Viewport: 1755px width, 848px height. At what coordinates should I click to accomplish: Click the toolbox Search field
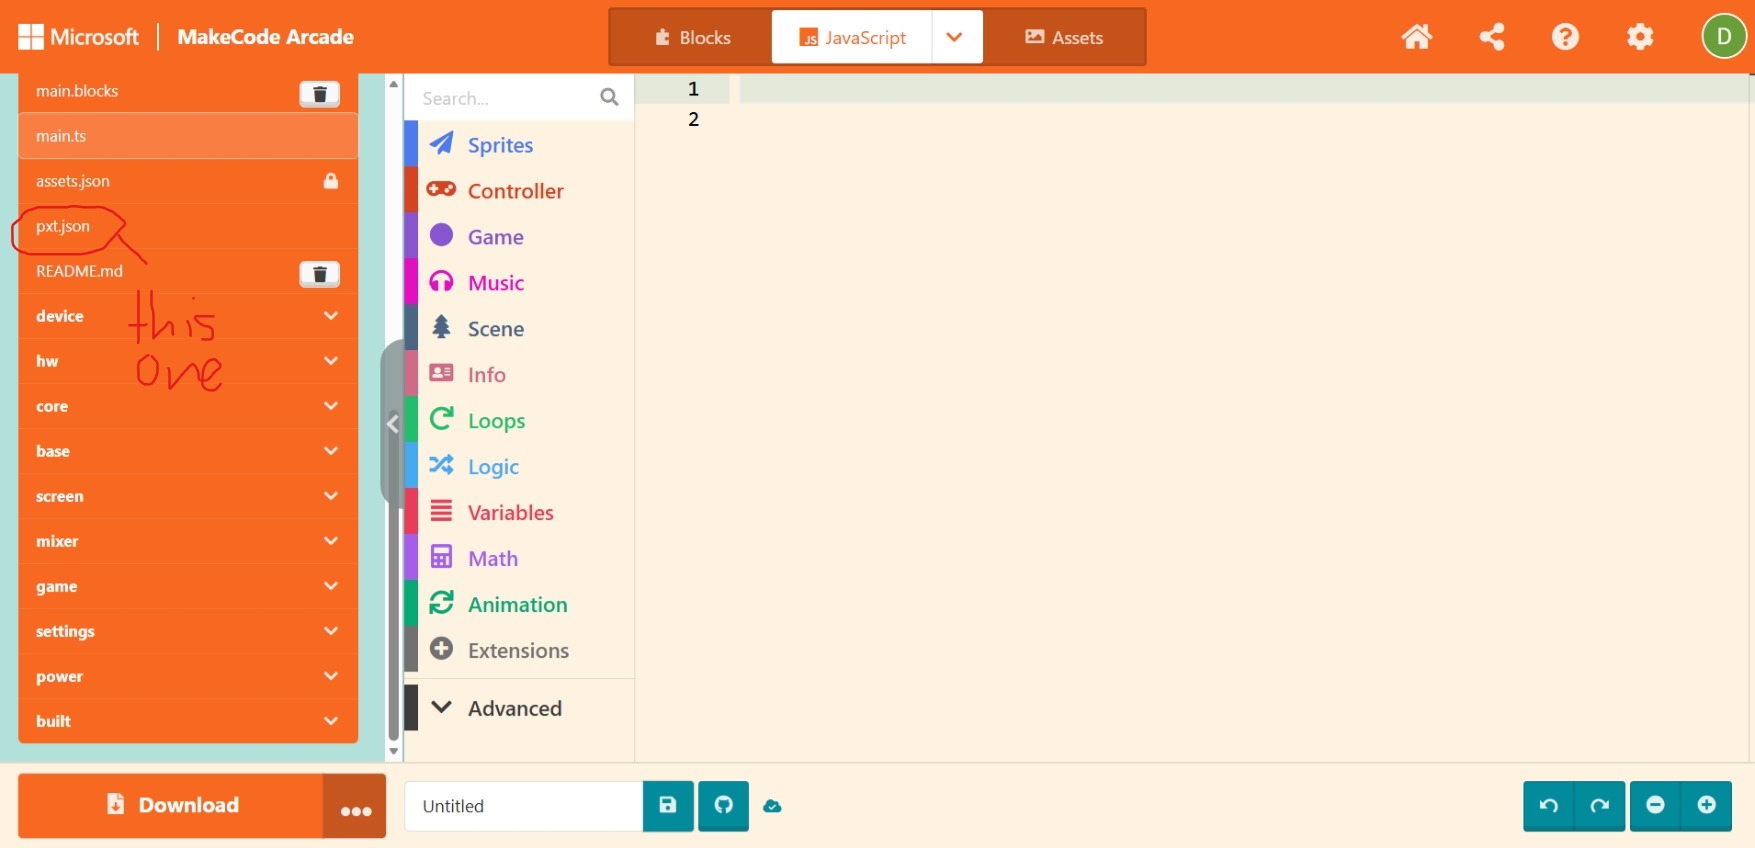505,98
